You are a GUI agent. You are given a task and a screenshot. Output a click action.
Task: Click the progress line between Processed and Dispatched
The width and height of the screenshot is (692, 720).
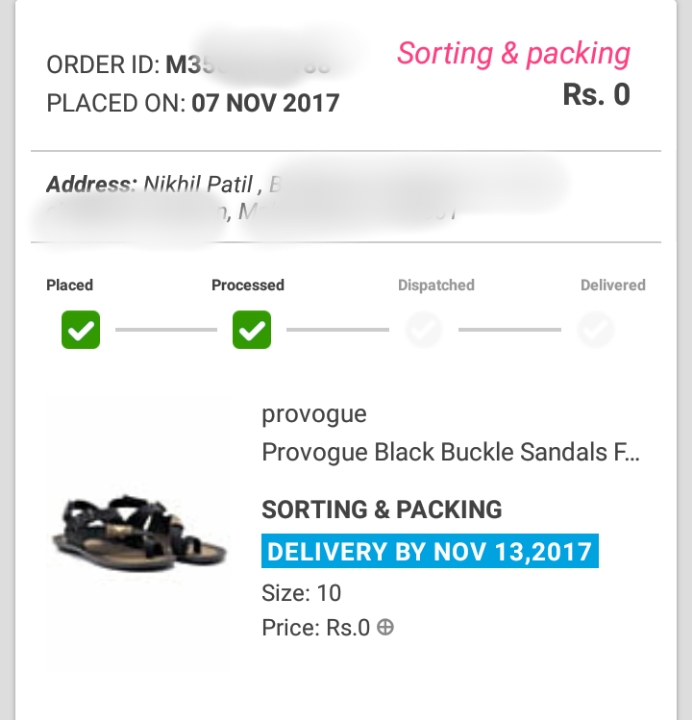[338, 330]
